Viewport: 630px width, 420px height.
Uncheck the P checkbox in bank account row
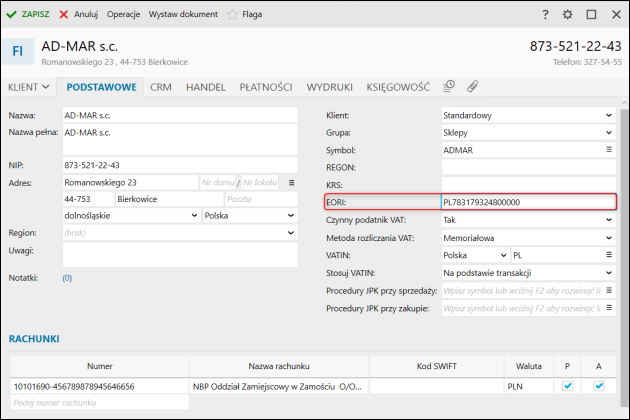567,385
